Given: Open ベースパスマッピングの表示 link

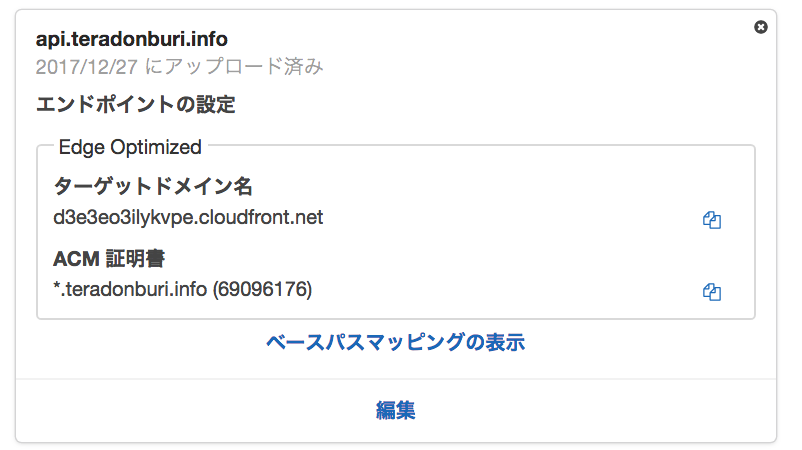Looking at the screenshot, I should click(395, 343).
